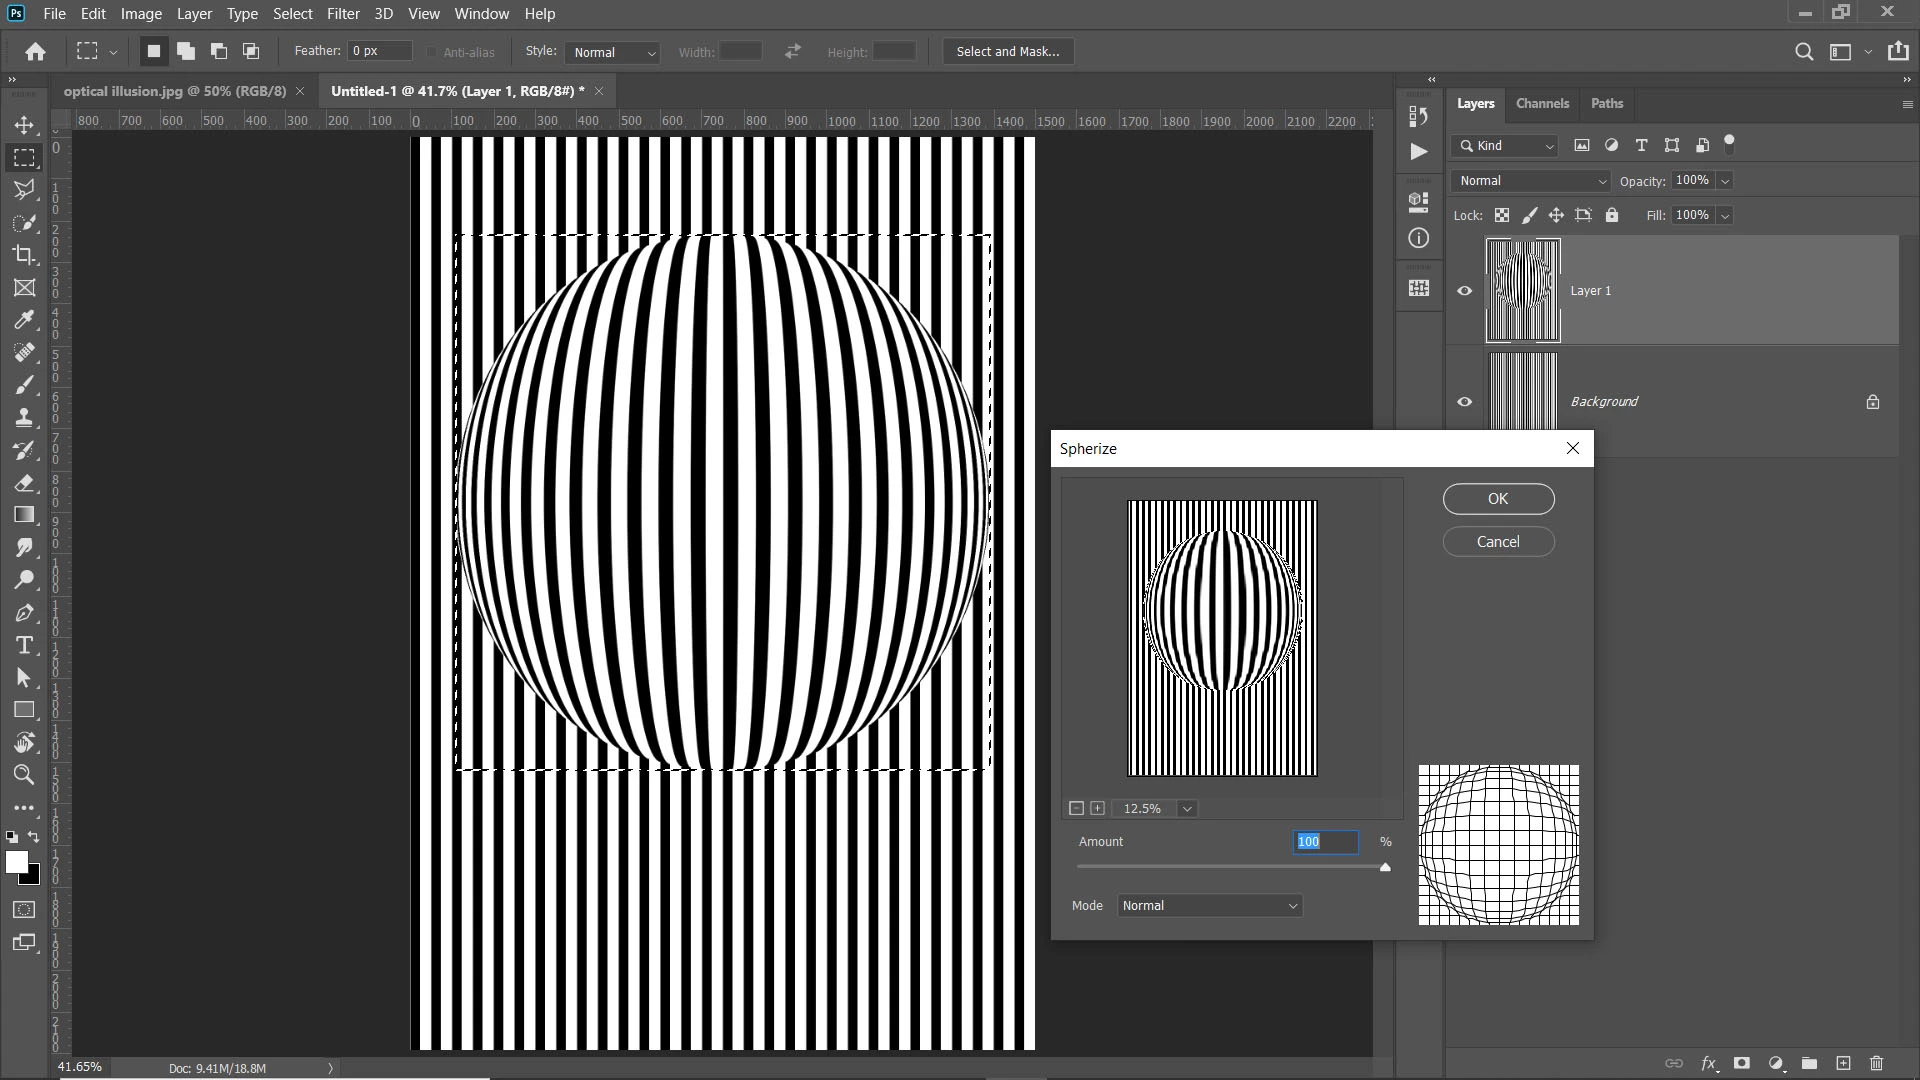
Task: Select the Crop tool
Action: (24, 255)
